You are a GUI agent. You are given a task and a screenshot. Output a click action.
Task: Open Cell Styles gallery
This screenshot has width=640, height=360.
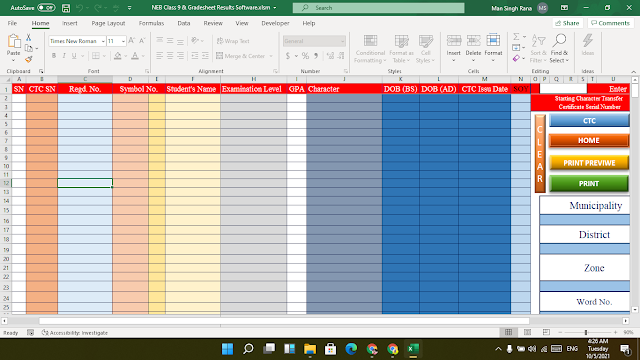point(425,49)
